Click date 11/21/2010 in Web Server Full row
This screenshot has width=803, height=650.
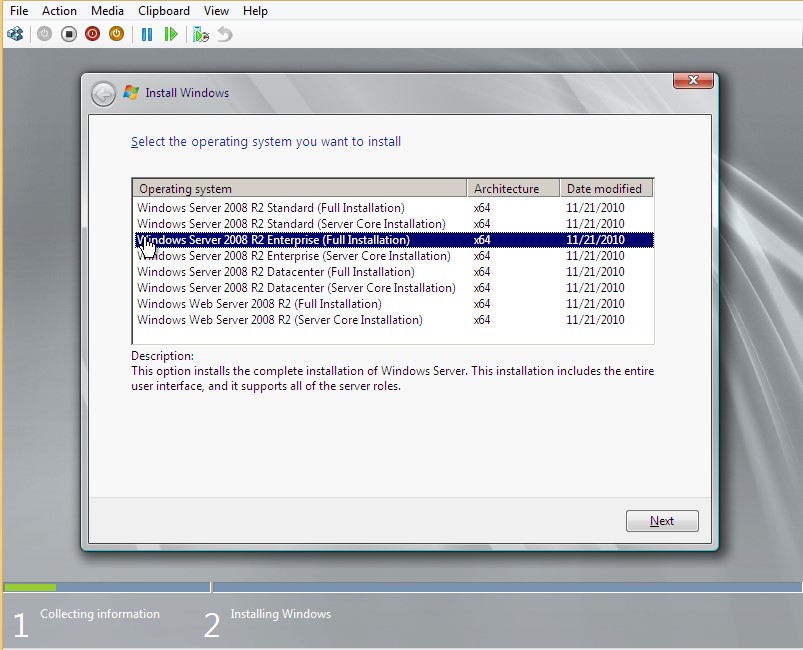point(595,304)
